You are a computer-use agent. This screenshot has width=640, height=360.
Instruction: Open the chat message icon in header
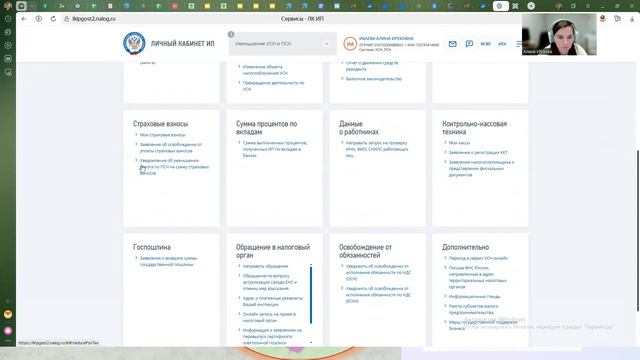click(x=469, y=44)
